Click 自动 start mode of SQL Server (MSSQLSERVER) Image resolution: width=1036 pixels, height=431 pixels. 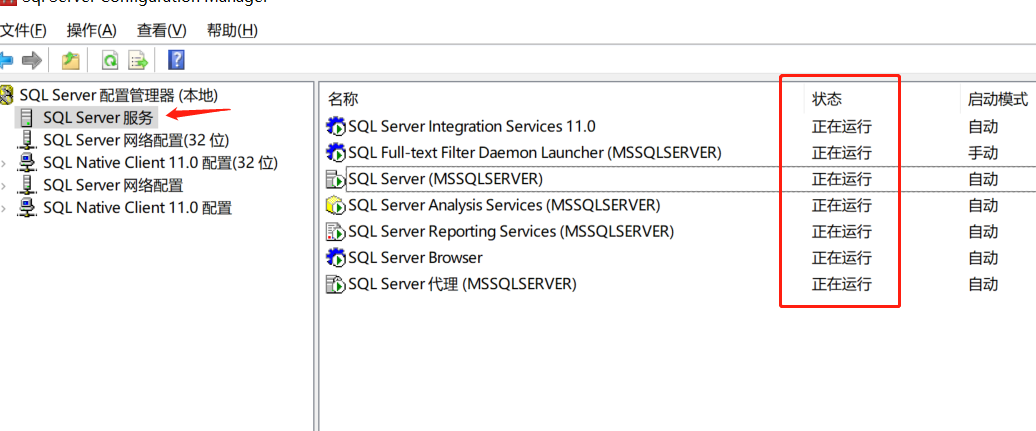click(983, 180)
